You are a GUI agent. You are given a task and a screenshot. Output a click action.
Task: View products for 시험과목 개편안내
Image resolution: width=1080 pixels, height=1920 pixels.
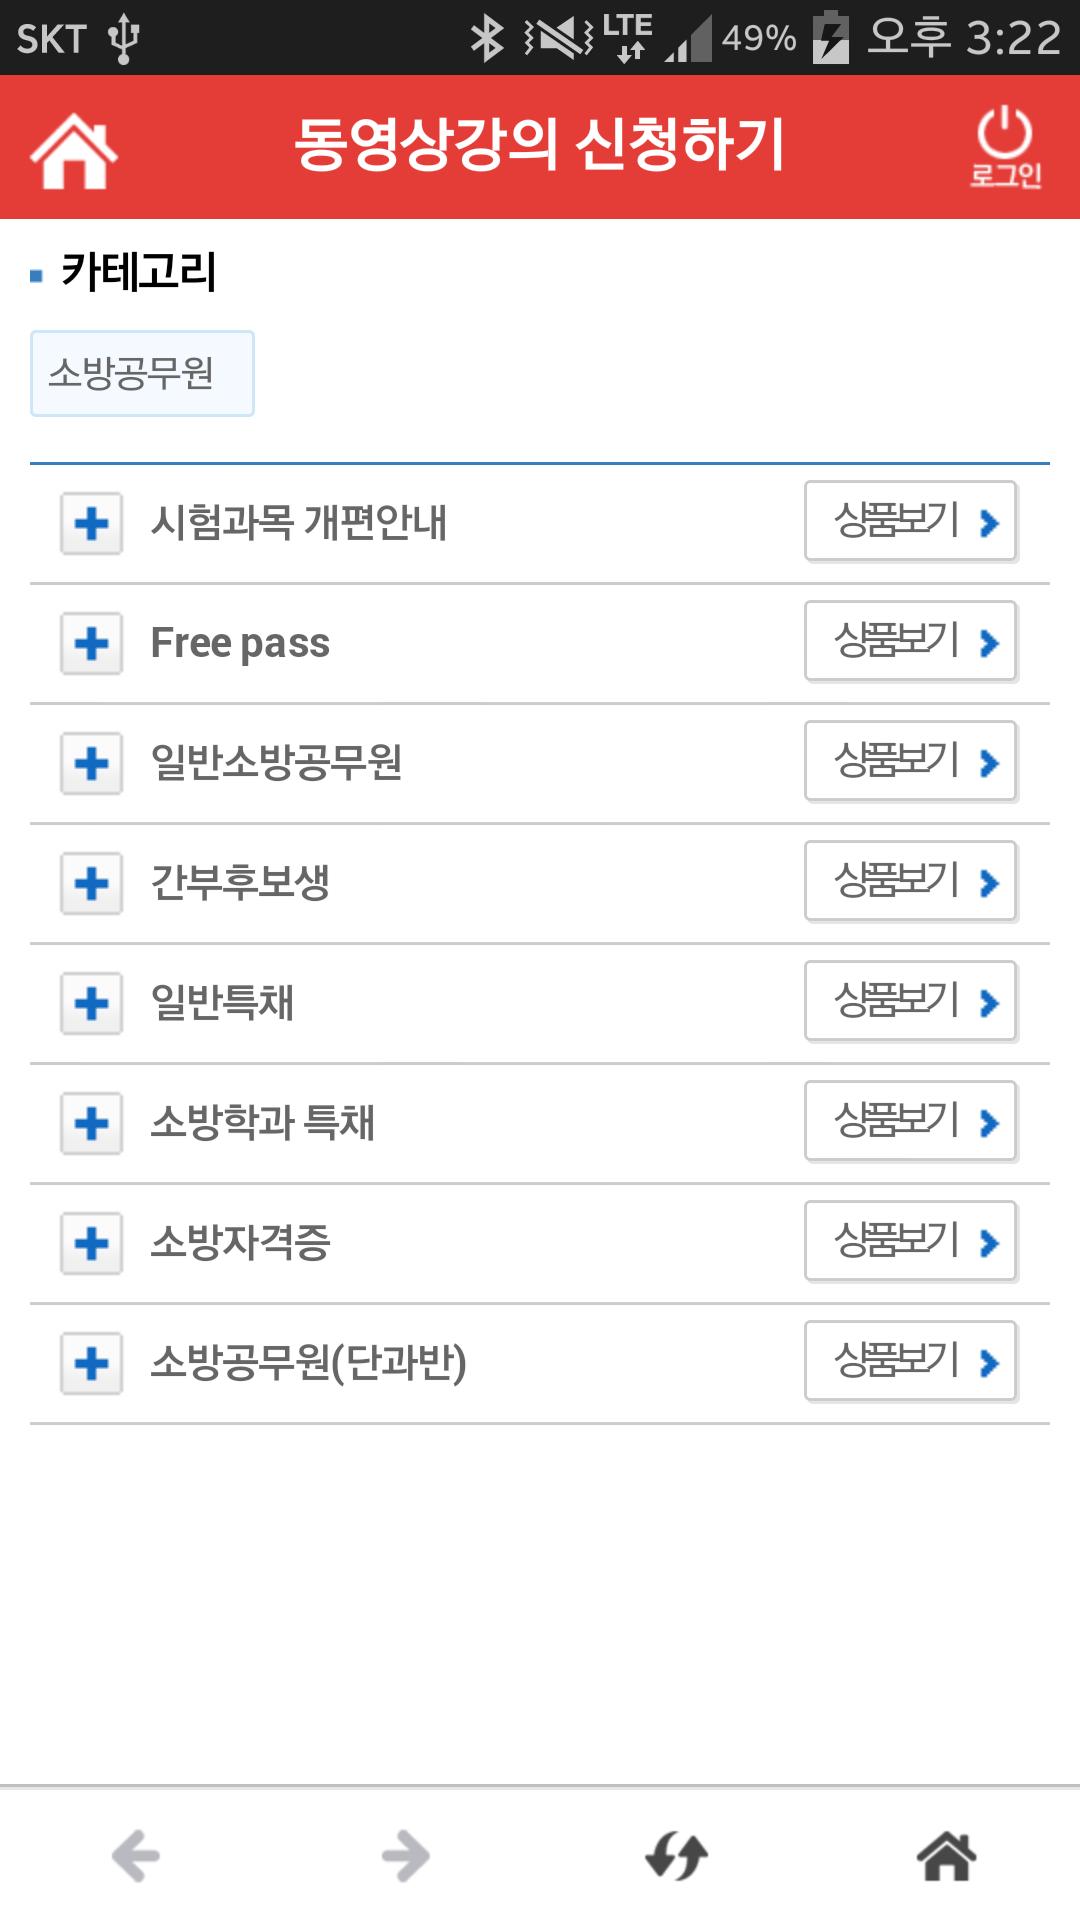(x=911, y=521)
